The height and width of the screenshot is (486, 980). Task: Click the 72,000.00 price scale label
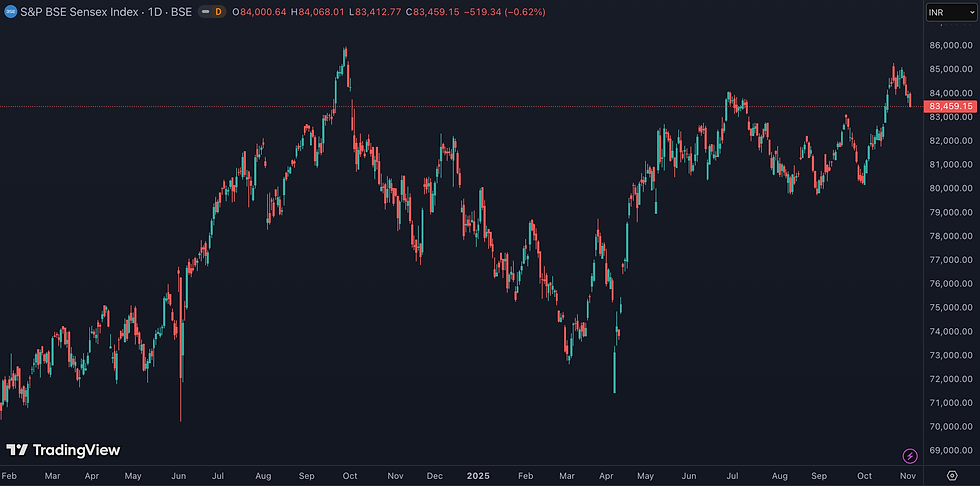pos(951,379)
